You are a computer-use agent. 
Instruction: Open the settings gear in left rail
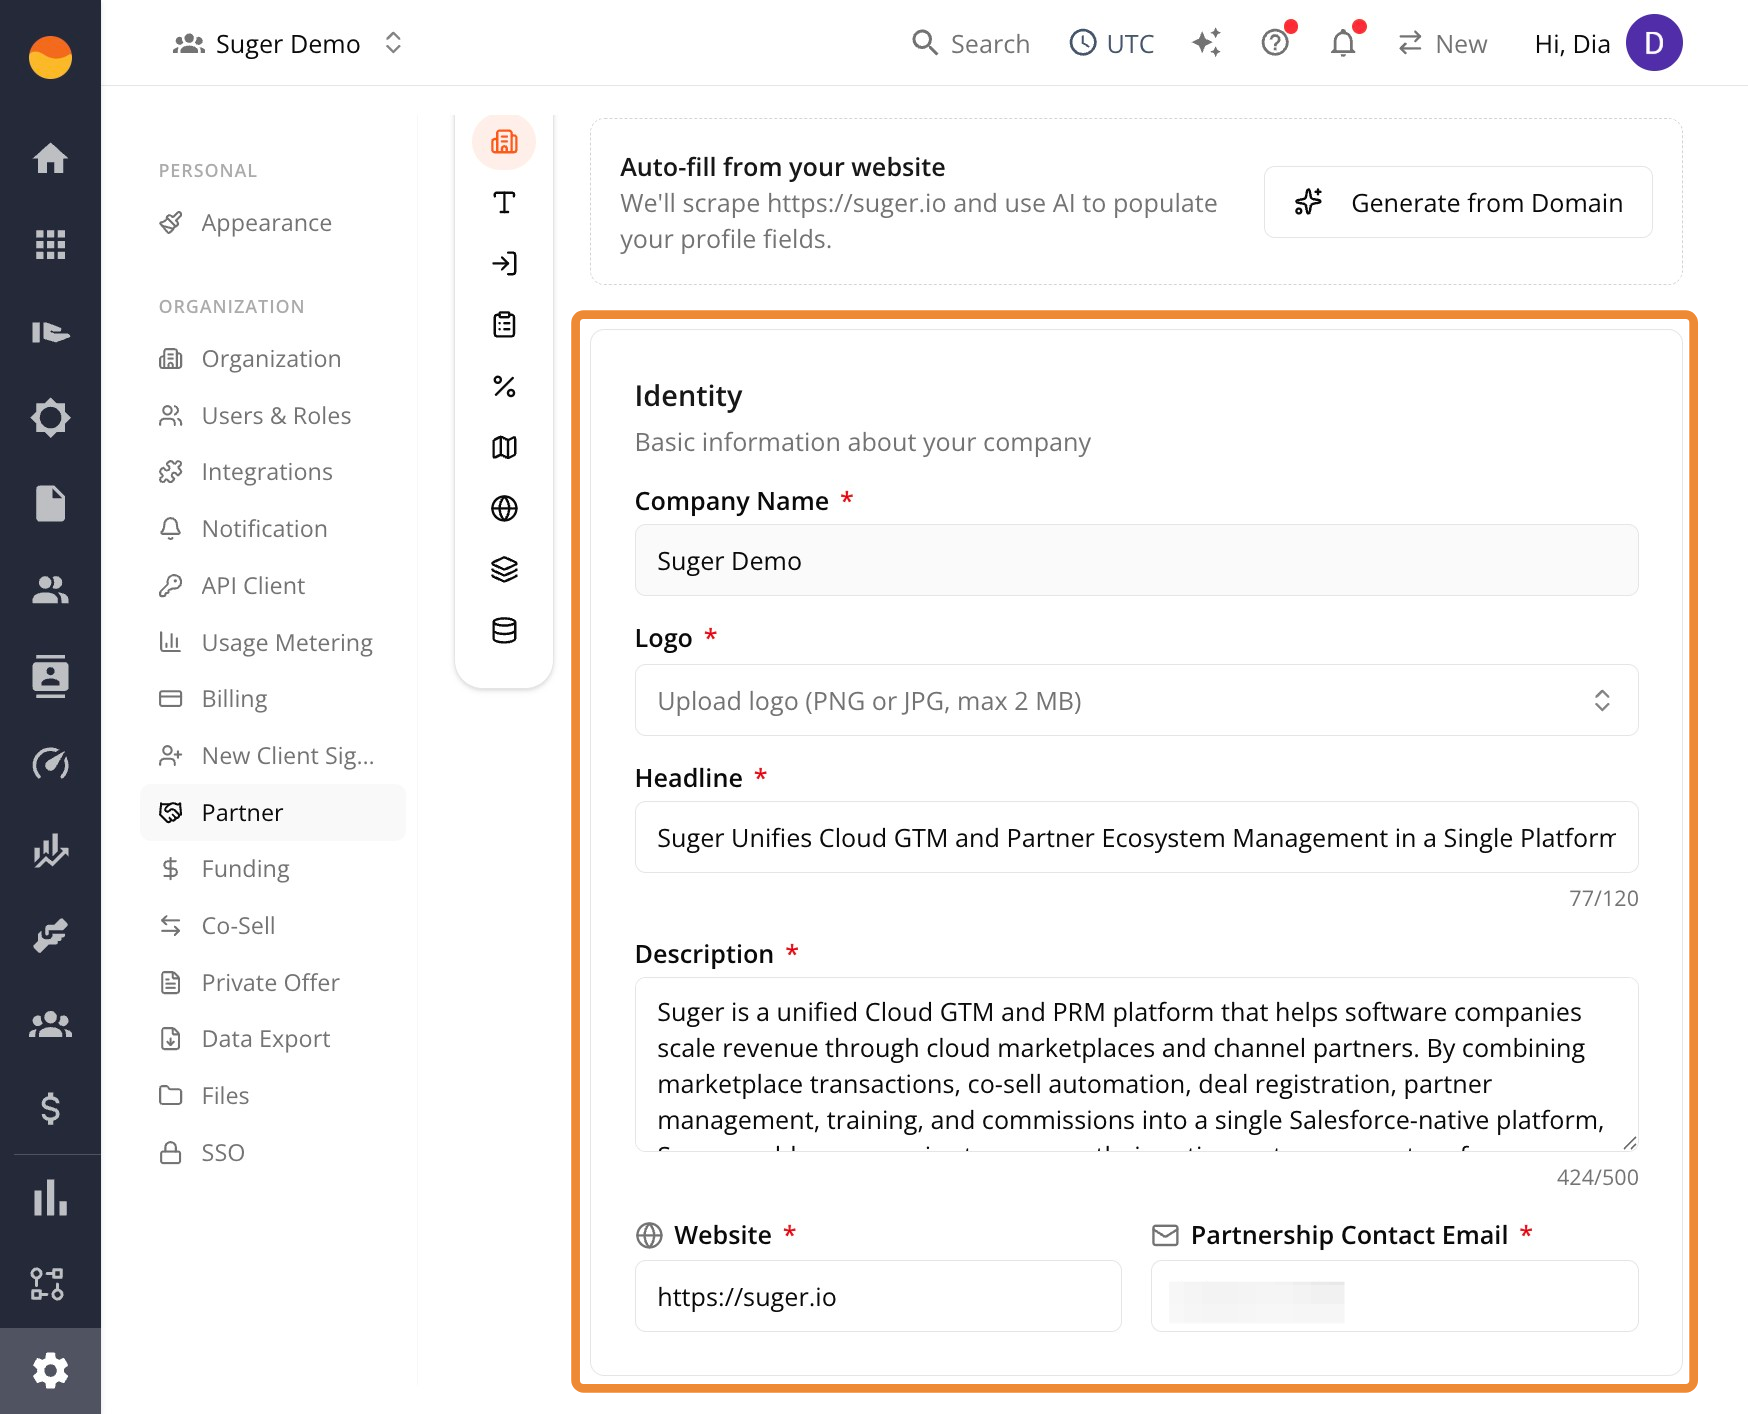[x=50, y=1370]
